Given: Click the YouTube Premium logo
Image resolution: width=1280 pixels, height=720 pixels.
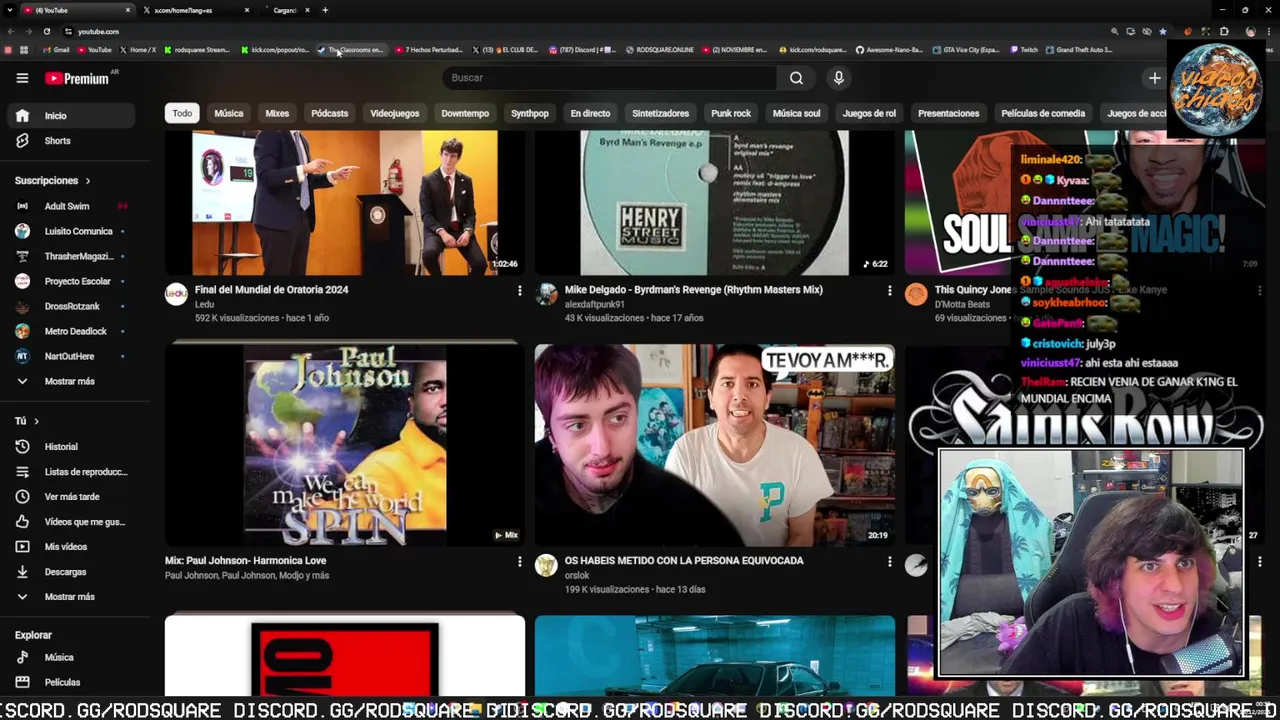Looking at the screenshot, I should [76, 78].
